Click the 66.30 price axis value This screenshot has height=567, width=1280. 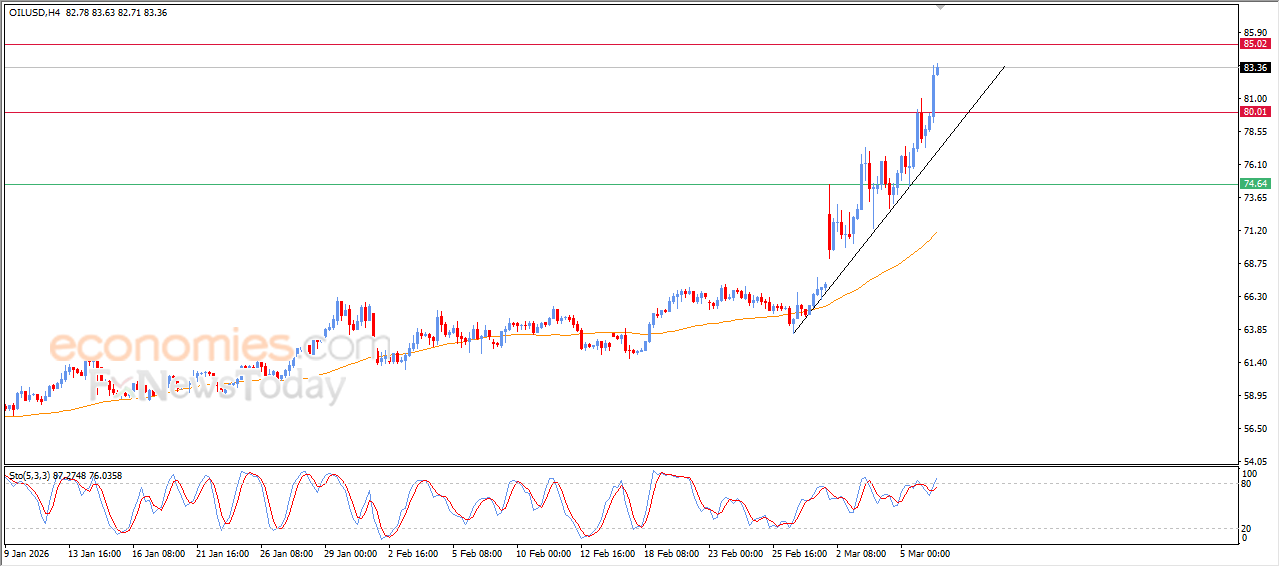(1255, 297)
